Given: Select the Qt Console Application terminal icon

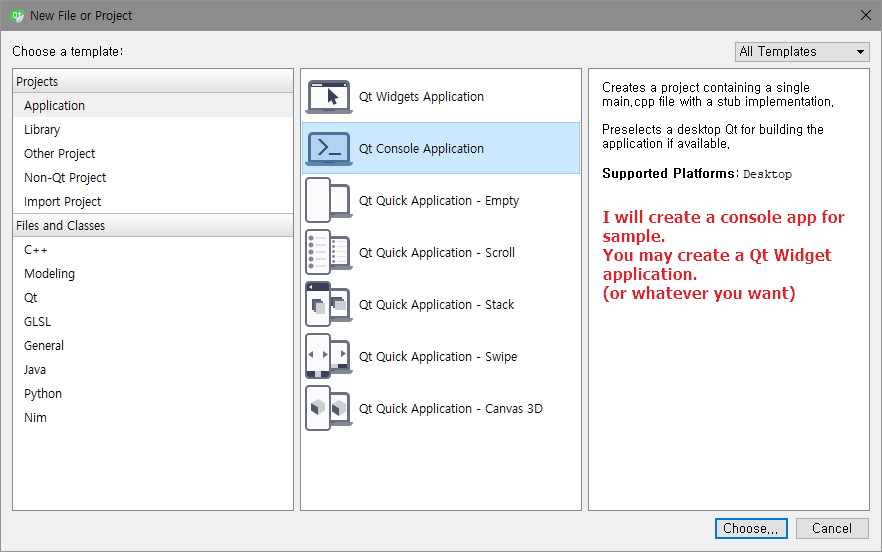Looking at the screenshot, I should click(x=328, y=149).
